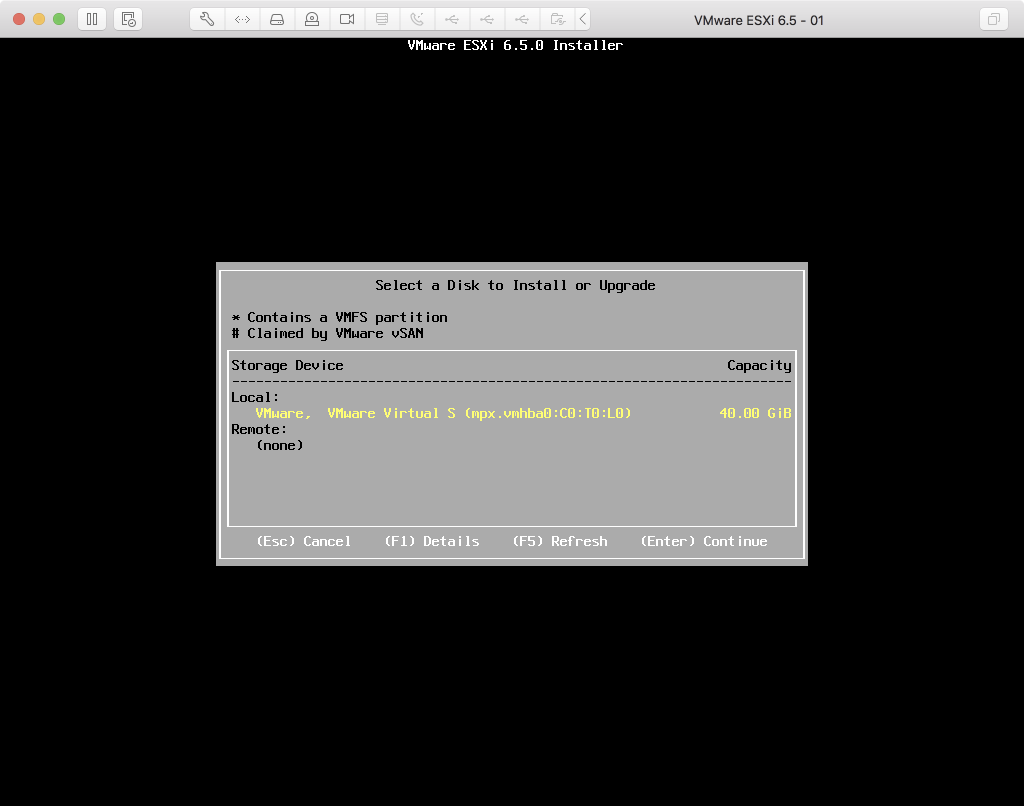Click the green zoom window button
The height and width of the screenshot is (806, 1024).
pos(59,19)
